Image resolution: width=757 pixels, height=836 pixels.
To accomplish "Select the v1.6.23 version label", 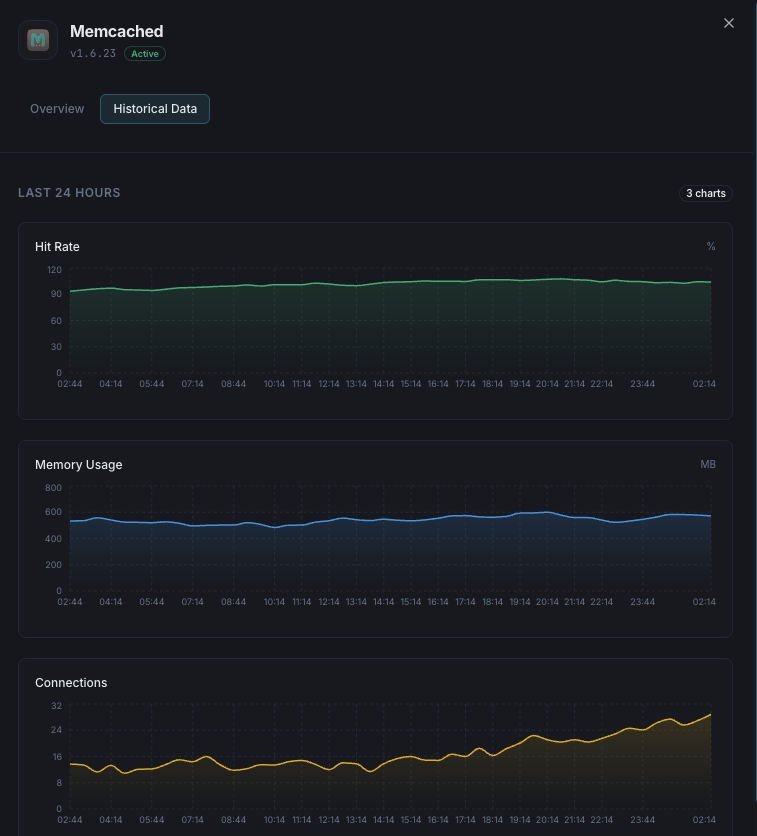I will [x=90, y=54].
